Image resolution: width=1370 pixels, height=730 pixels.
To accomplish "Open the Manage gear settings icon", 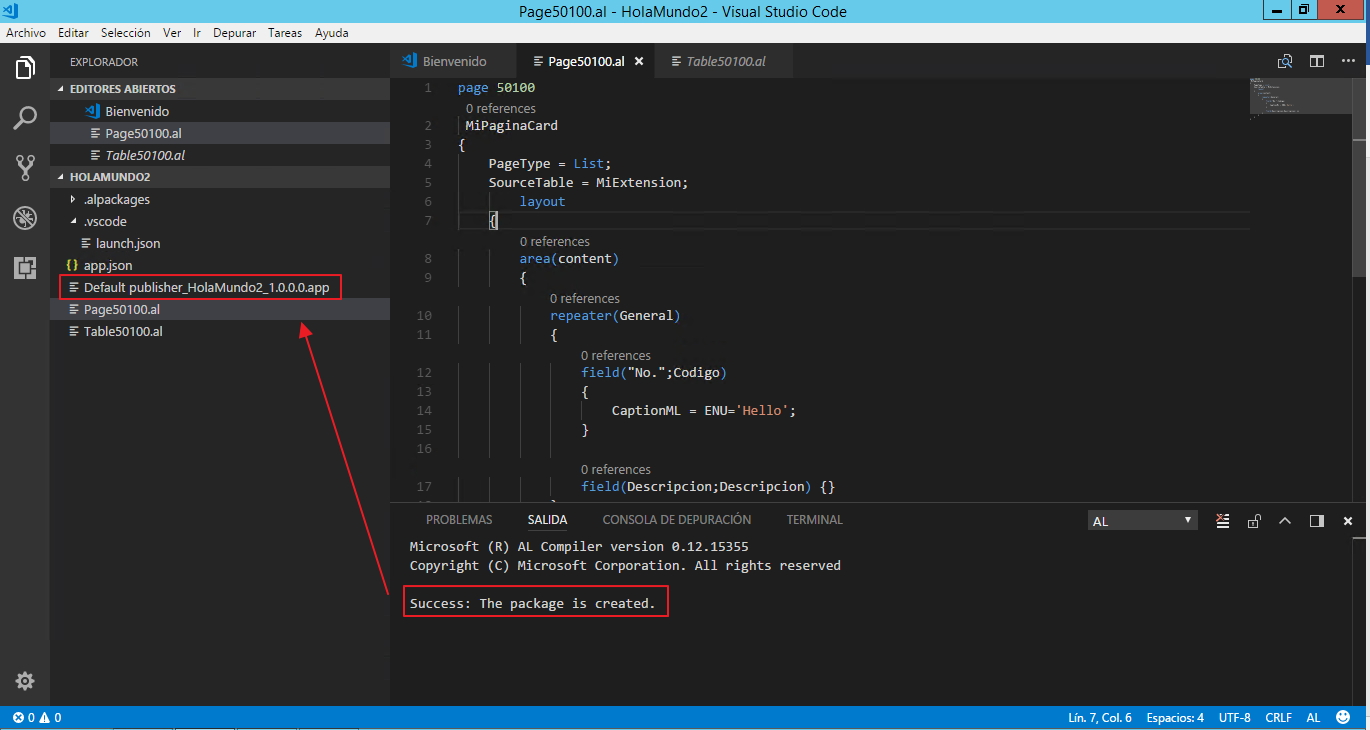I will click(x=25, y=681).
